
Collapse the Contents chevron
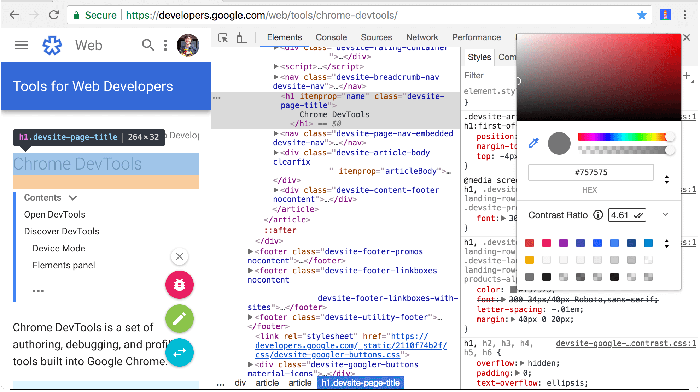pyautogui.click(x=73, y=198)
